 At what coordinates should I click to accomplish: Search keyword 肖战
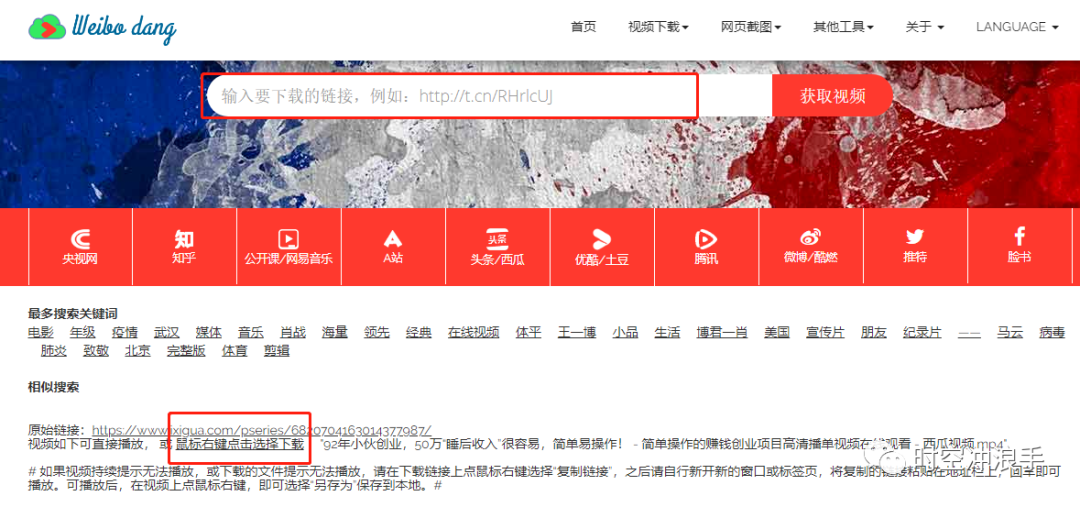[x=293, y=332]
